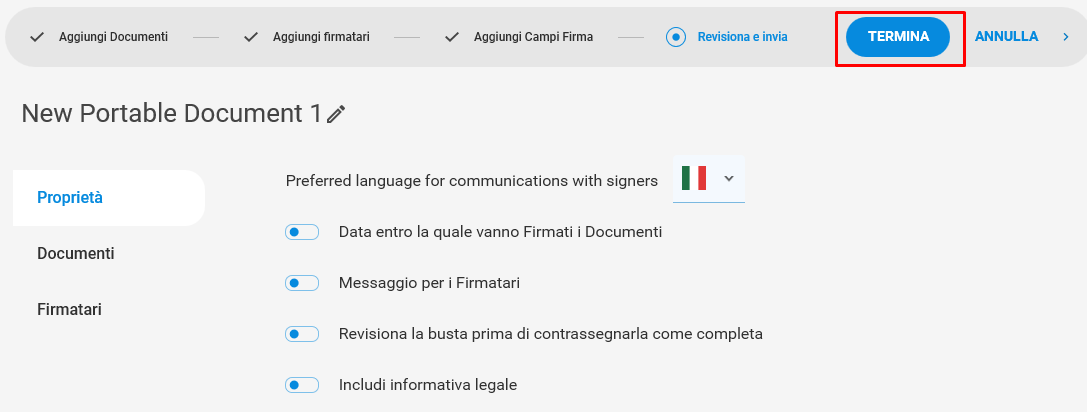Click the checkmark icon beside Aggiungi Campi Firma

click(452, 37)
